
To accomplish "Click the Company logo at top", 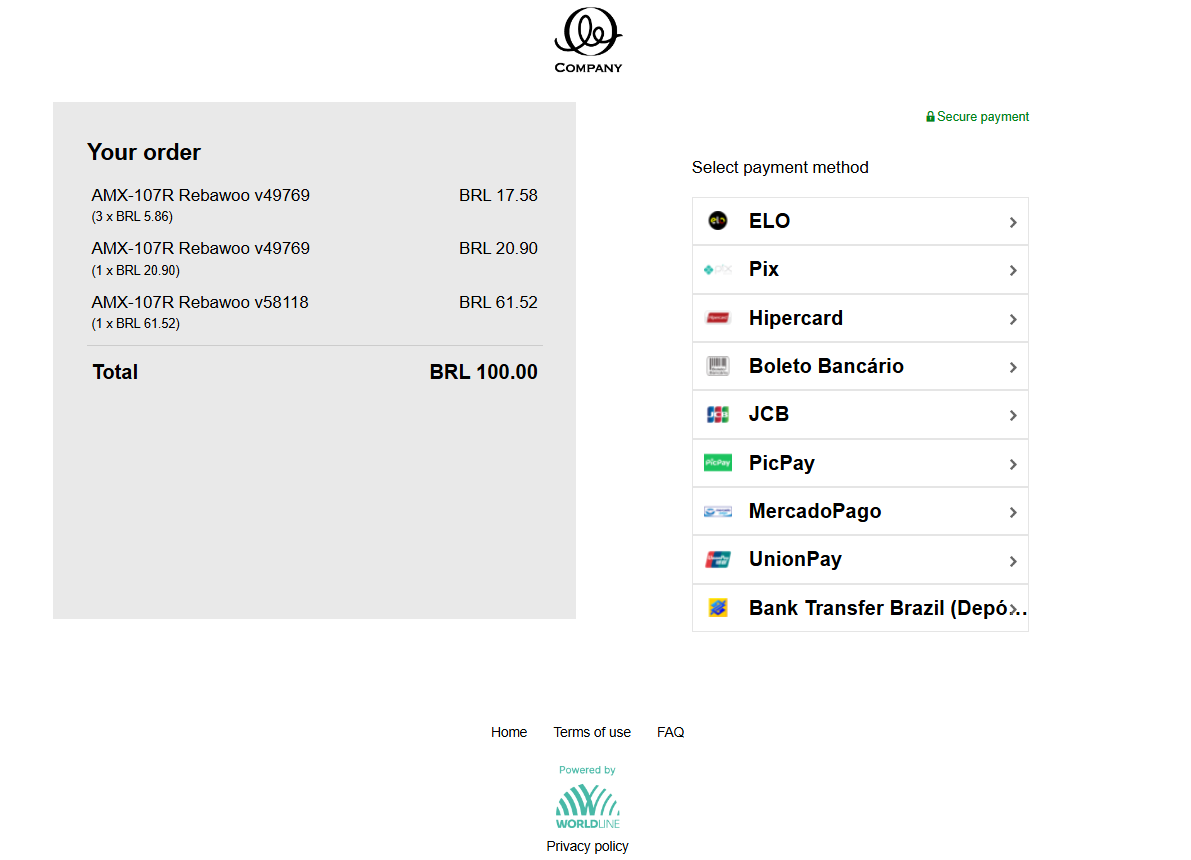I will click(x=588, y=40).
